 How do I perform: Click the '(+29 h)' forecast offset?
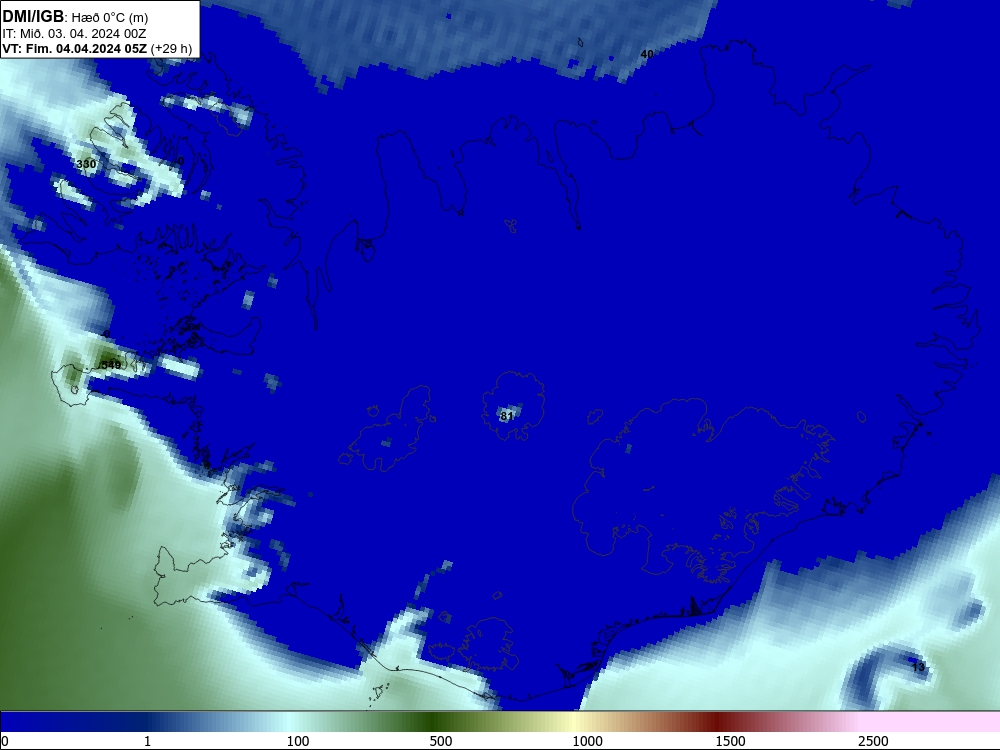click(x=171, y=48)
